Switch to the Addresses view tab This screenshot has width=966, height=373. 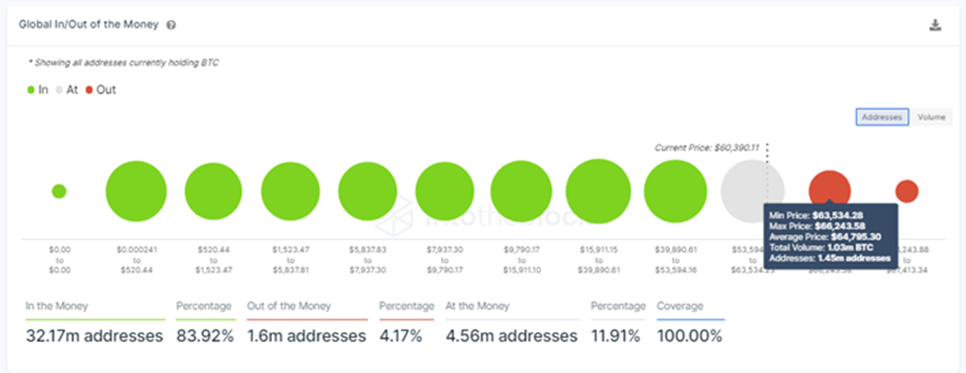[x=882, y=117]
